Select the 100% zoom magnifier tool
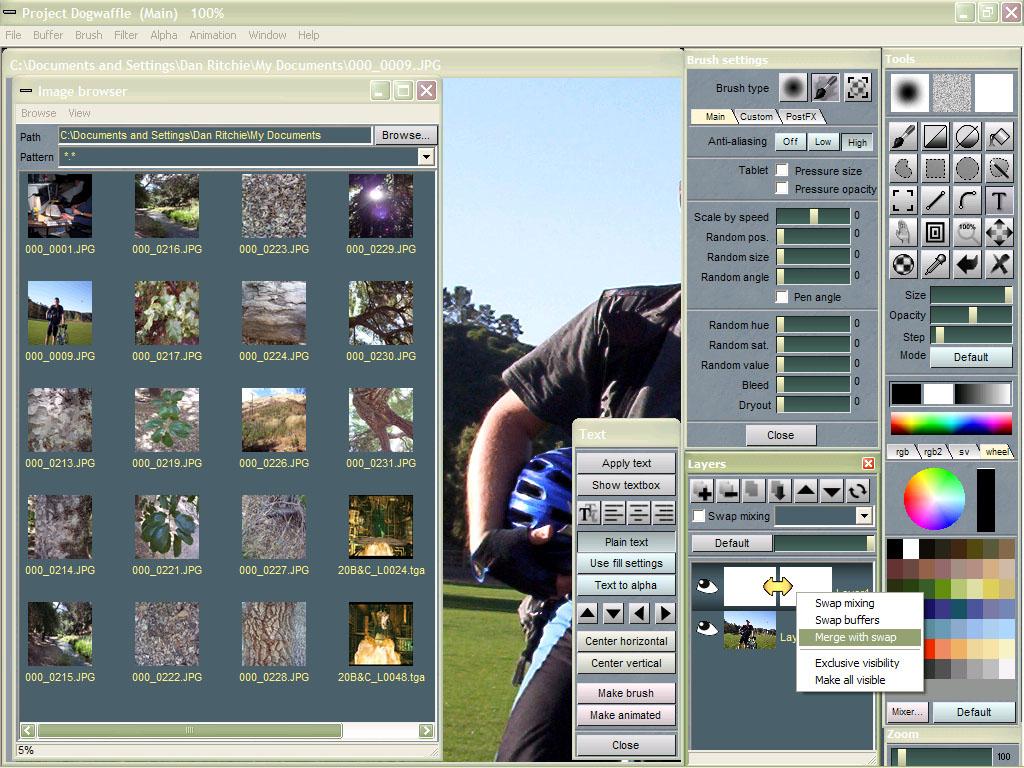The width and height of the screenshot is (1024, 768). click(x=967, y=232)
